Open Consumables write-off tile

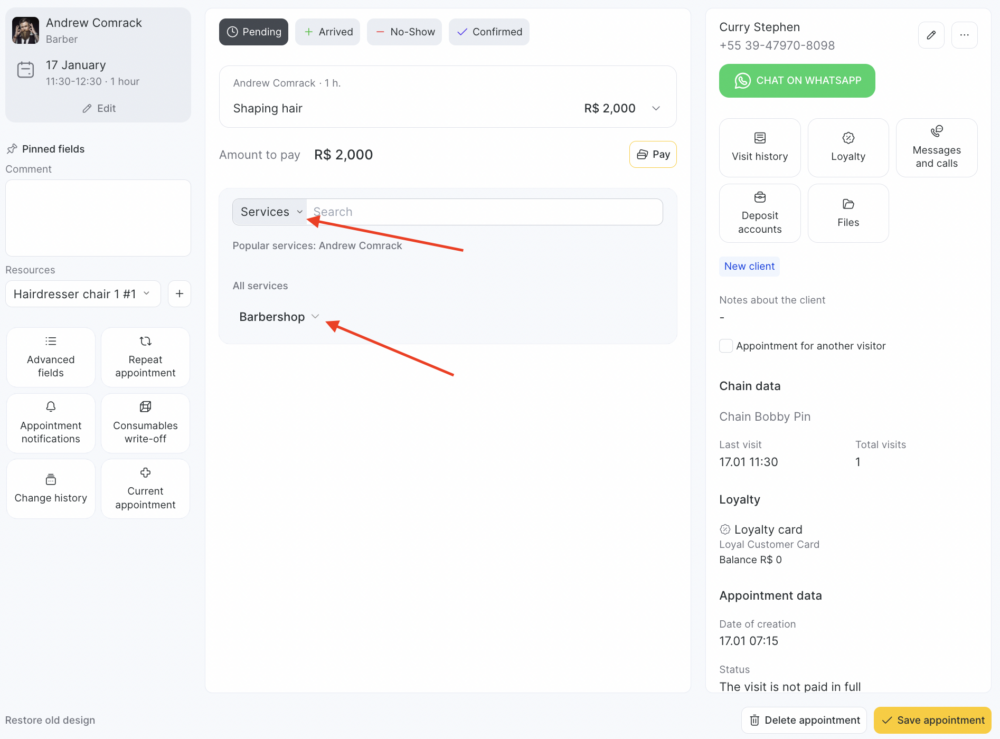pyautogui.click(x=145, y=423)
